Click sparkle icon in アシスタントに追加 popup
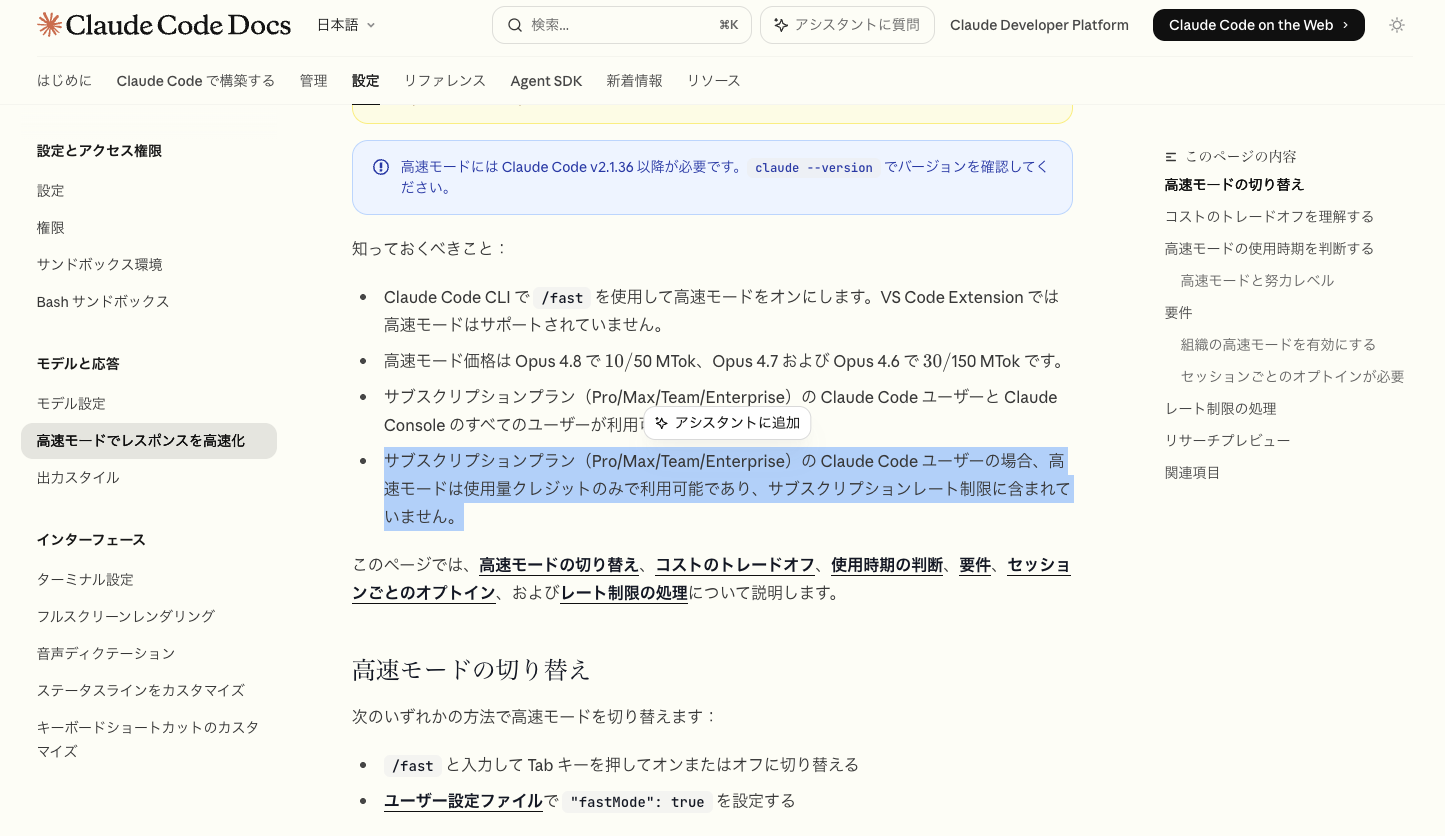The image size is (1445, 836). tap(661, 423)
